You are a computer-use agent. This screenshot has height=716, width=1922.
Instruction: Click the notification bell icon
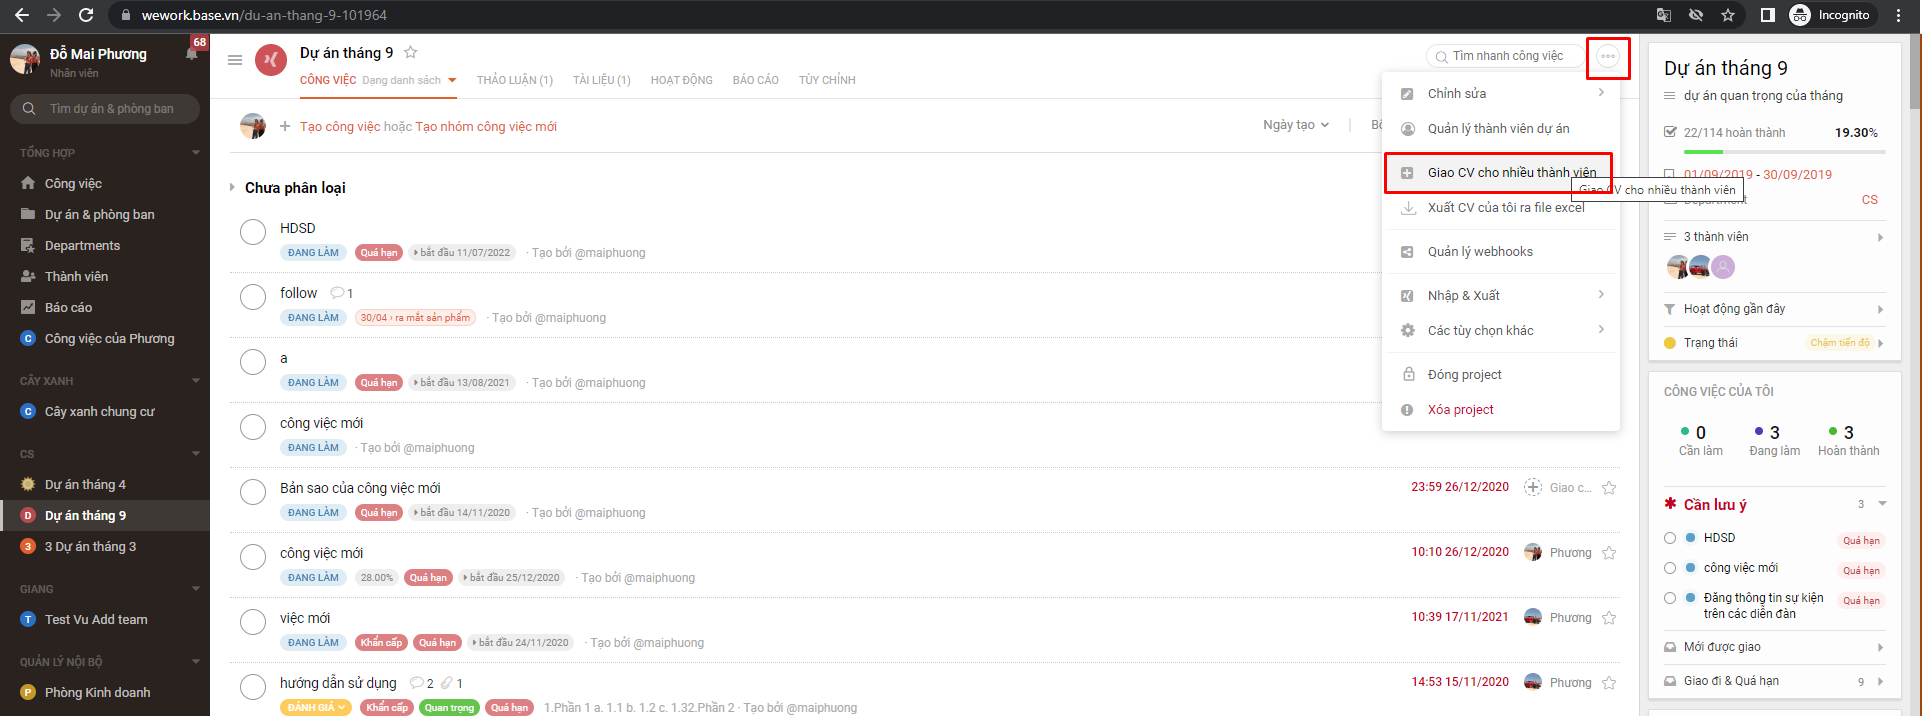click(191, 53)
